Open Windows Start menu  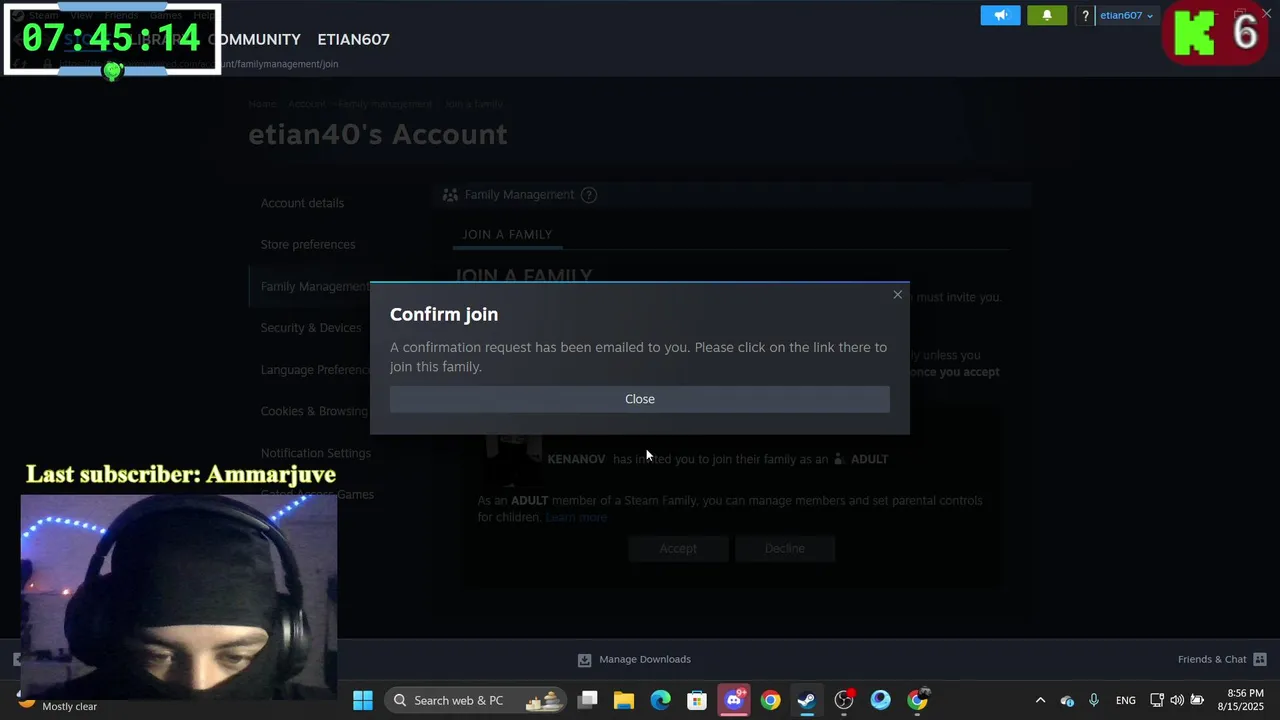coord(363,700)
